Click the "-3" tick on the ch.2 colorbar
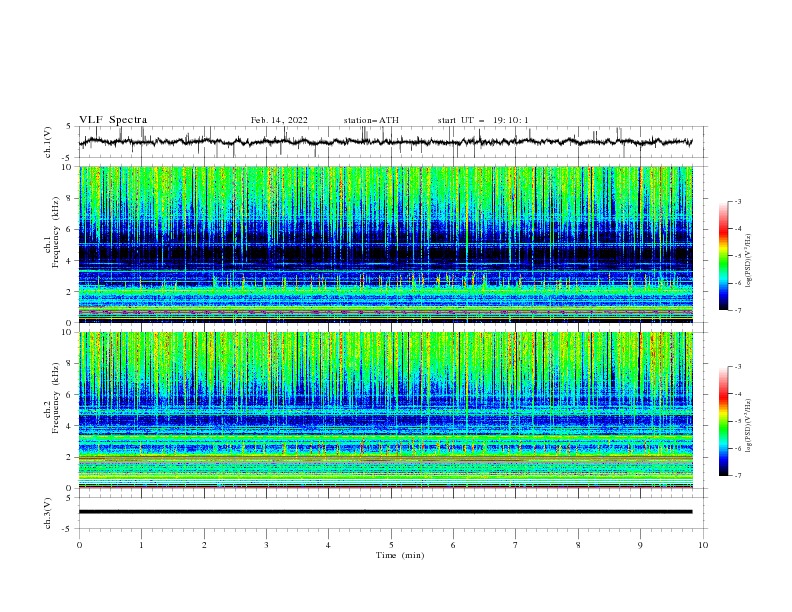 click(x=737, y=367)
